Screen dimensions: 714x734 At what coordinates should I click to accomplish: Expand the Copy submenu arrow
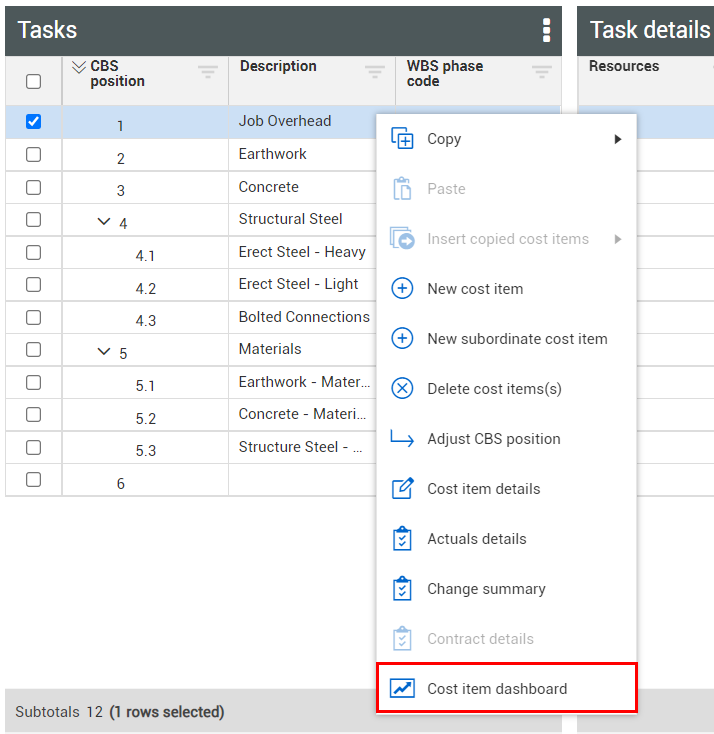618,139
